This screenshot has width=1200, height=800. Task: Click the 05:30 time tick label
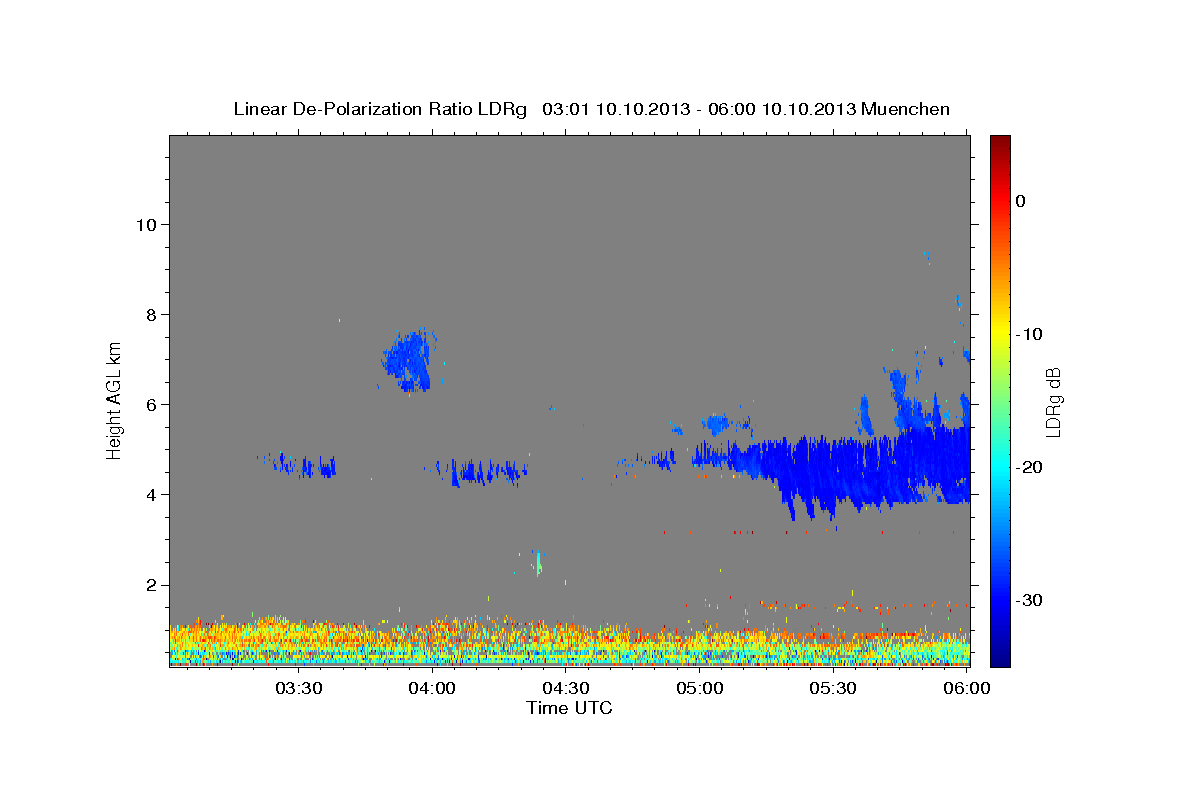tap(834, 689)
